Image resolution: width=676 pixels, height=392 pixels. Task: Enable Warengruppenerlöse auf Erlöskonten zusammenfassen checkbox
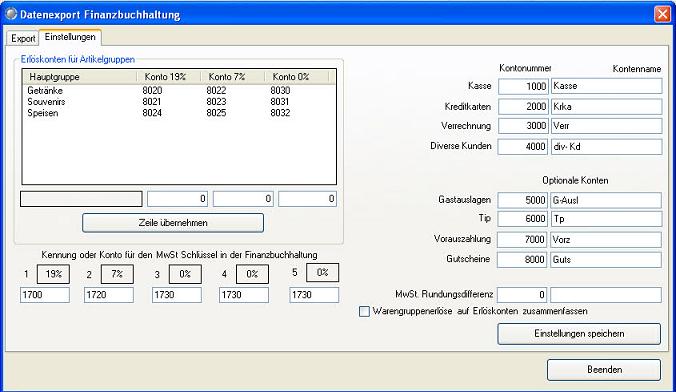click(x=364, y=311)
